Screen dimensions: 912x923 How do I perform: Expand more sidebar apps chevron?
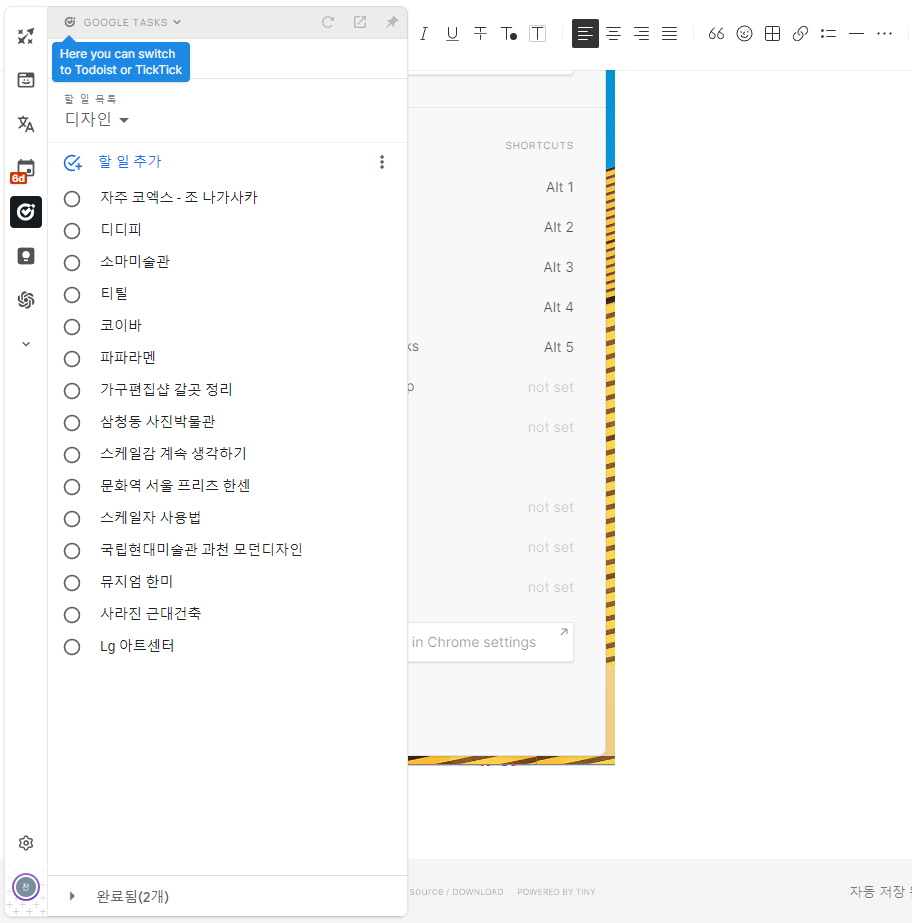[25, 344]
